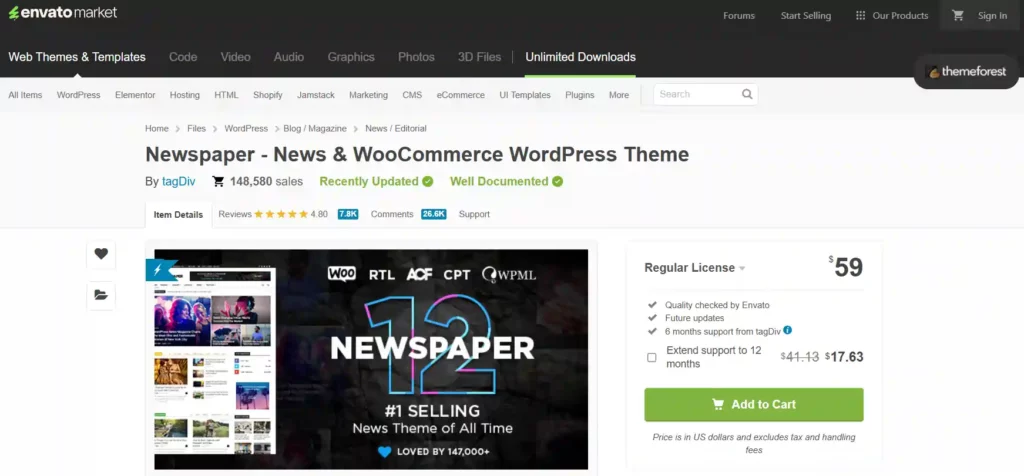Open the Web Themes & Templates menu
This screenshot has width=1024, height=476.
click(x=77, y=57)
